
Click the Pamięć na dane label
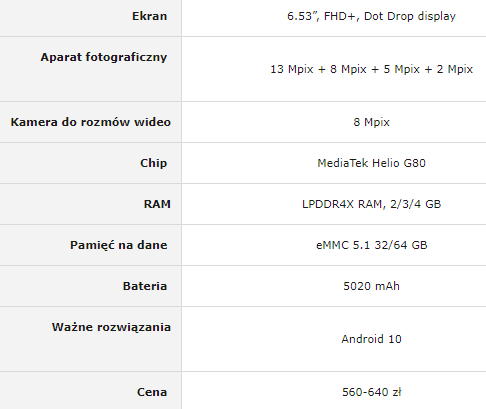[x=118, y=245]
